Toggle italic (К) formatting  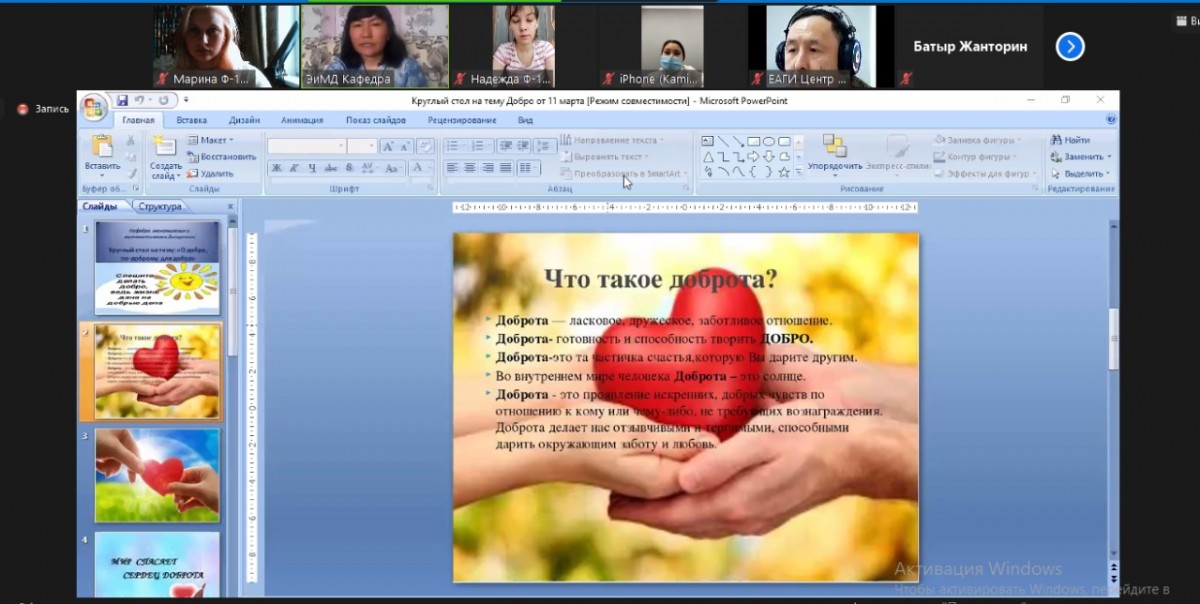click(x=295, y=168)
